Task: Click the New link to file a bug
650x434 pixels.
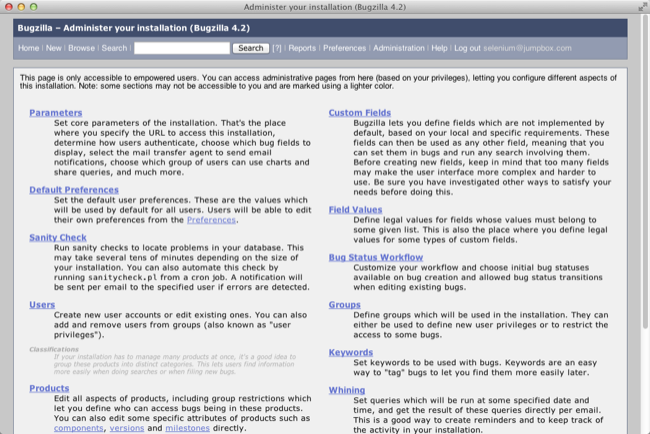Action: pos(53,48)
